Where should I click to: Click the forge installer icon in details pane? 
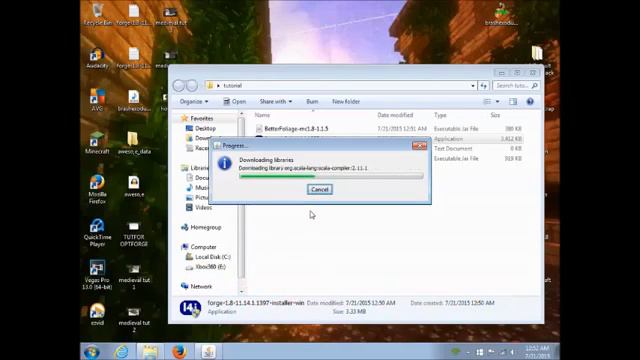(190, 308)
